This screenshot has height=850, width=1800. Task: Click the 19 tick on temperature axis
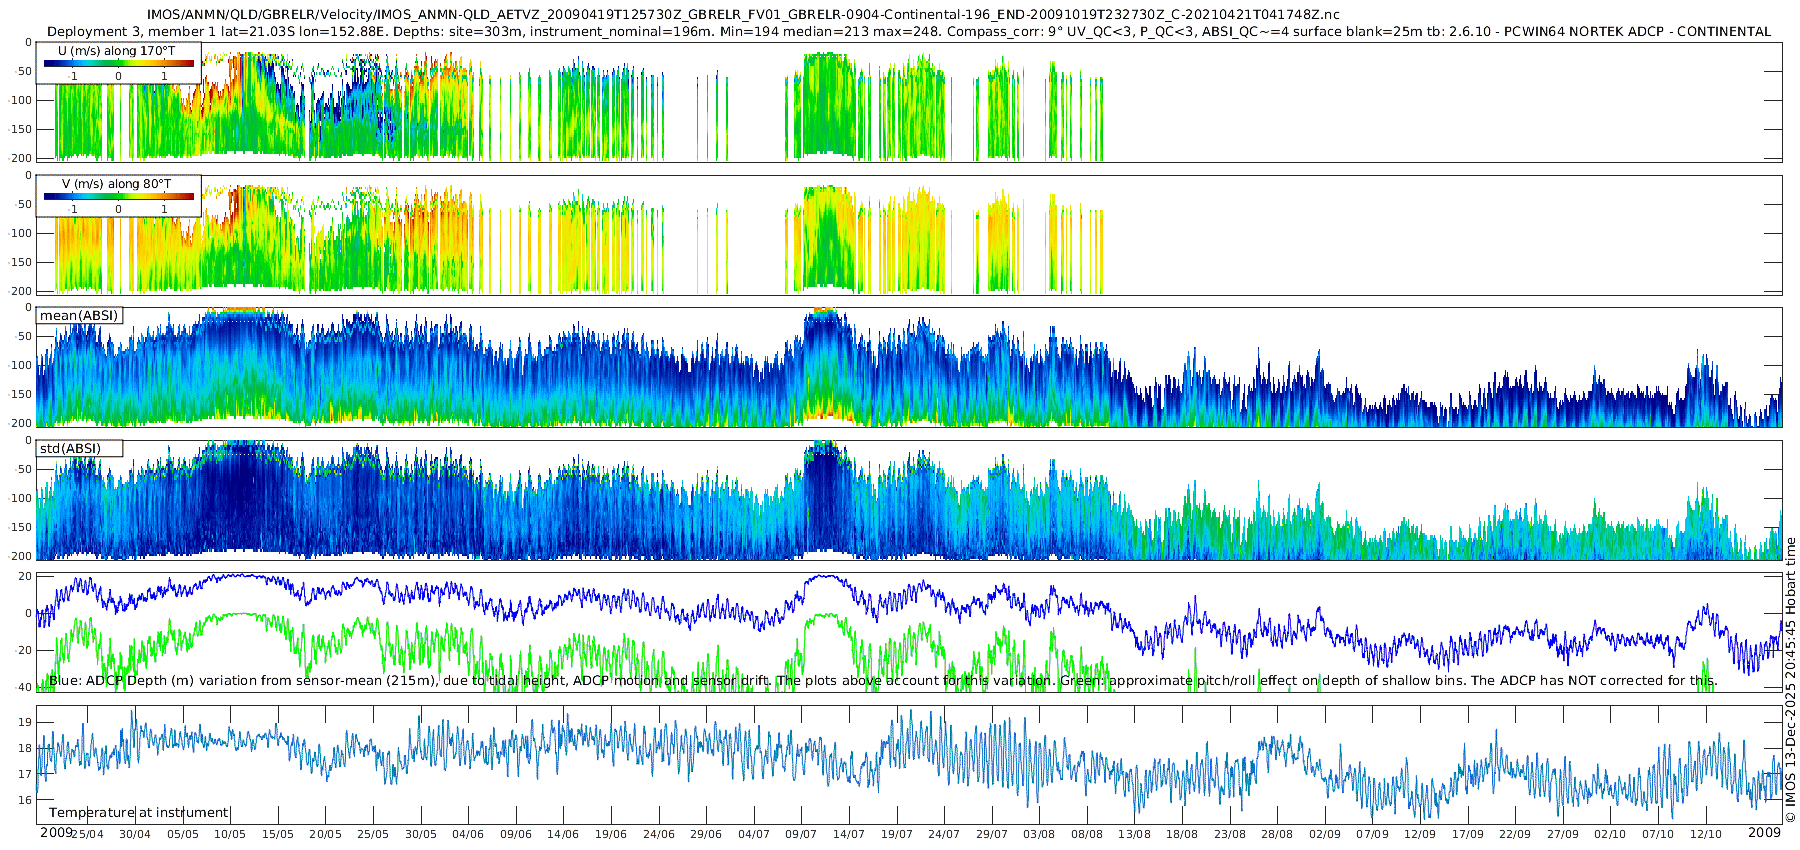click(25, 722)
